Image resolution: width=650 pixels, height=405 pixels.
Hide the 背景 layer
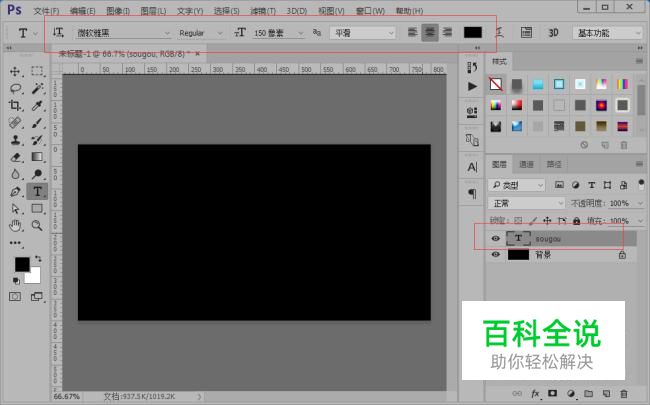tap(495, 255)
